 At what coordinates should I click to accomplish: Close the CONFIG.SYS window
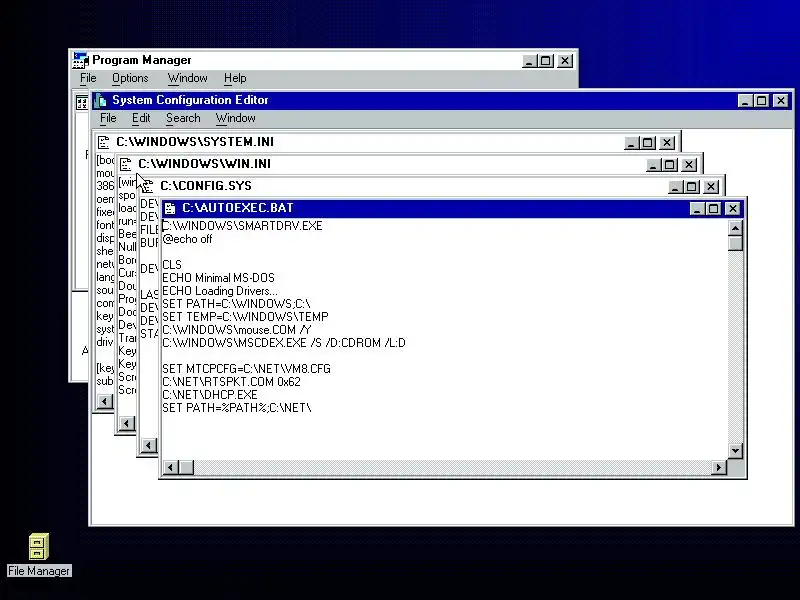tap(711, 187)
